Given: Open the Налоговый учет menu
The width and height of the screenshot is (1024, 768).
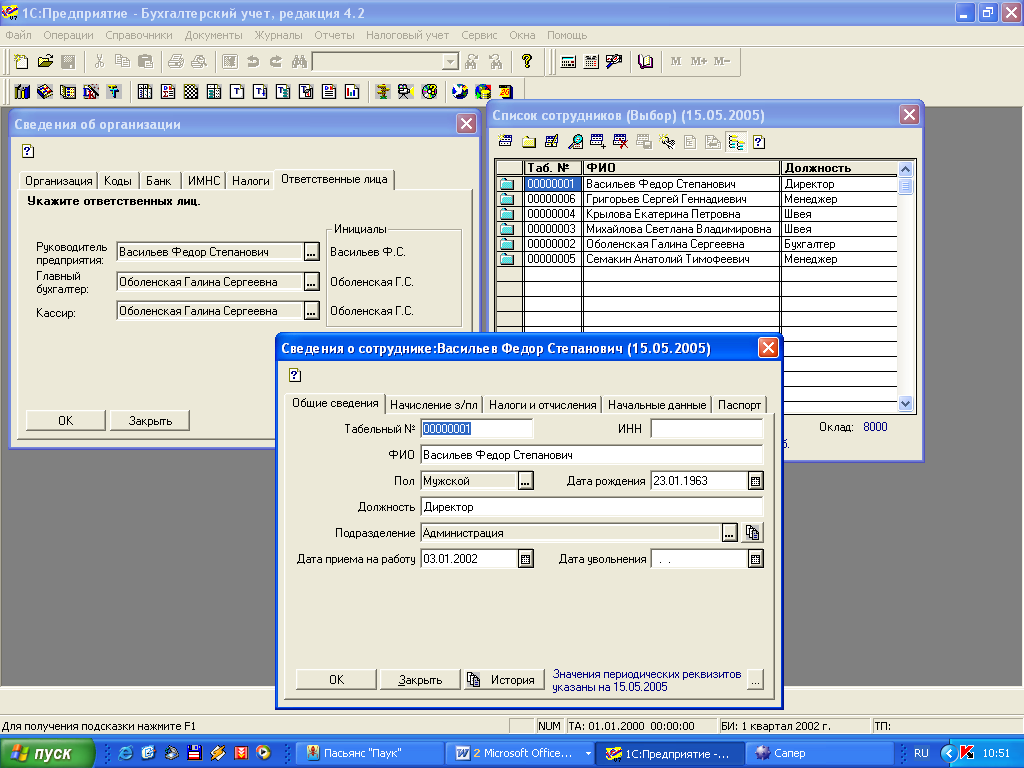Looking at the screenshot, I should click(x=408, y=35).
